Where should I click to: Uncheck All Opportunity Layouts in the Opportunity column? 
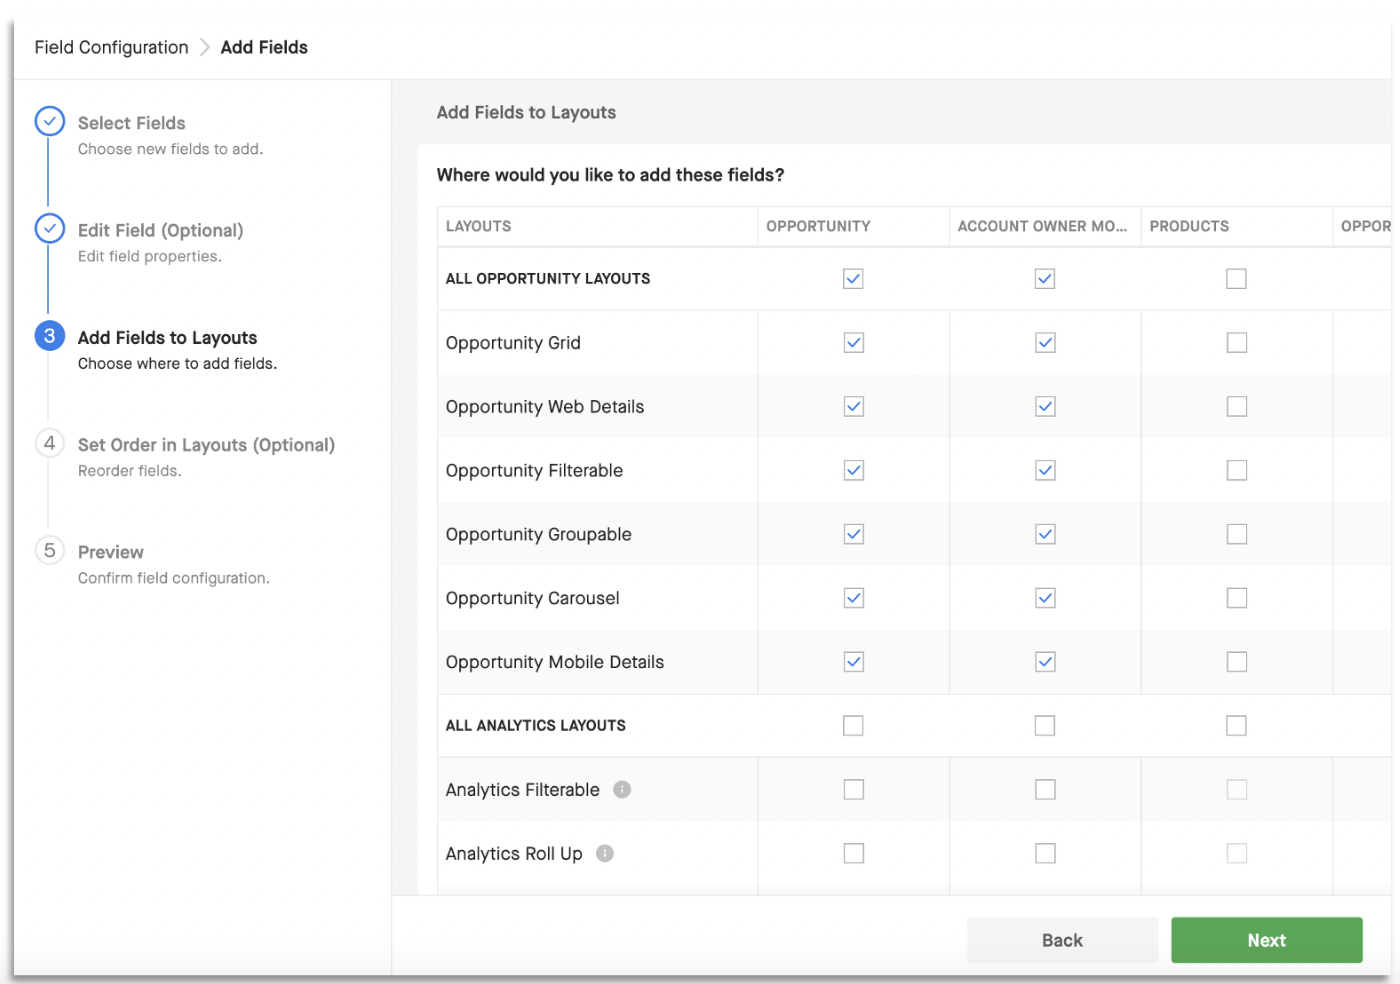pos(853,278)
